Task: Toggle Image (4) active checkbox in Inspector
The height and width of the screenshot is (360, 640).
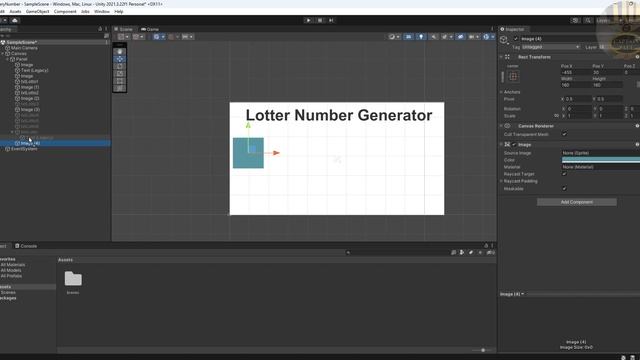Action: tap(516, 39)
